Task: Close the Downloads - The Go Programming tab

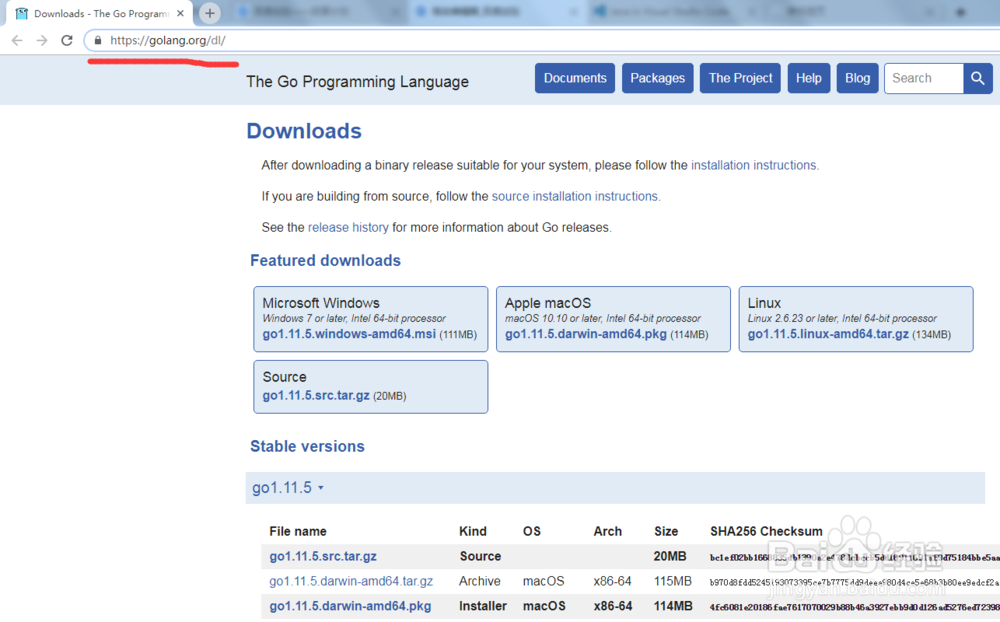Action: click(x=180, y=13)
